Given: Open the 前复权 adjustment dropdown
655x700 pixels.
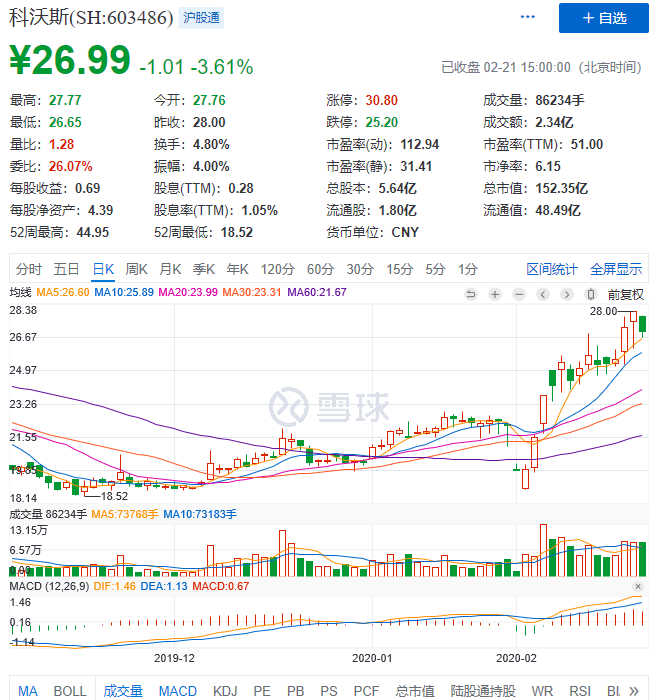Looking at the screenshot, I should pyautogui.click(x=626, y=295).
